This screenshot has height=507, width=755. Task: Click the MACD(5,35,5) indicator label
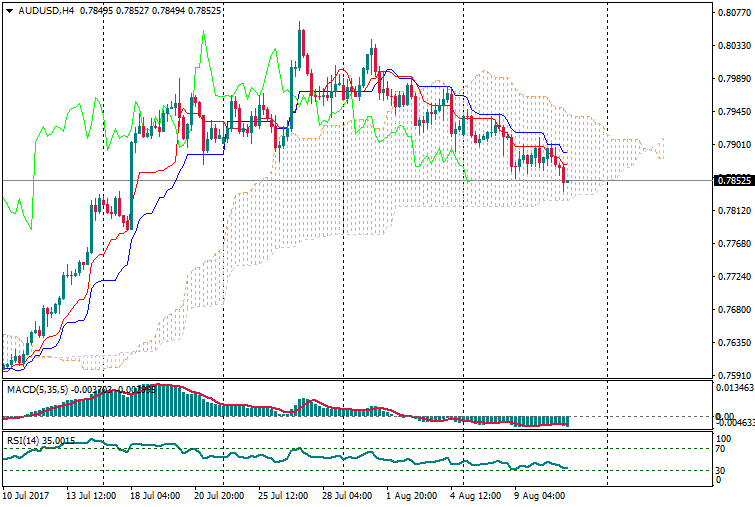tap(37, 389)
